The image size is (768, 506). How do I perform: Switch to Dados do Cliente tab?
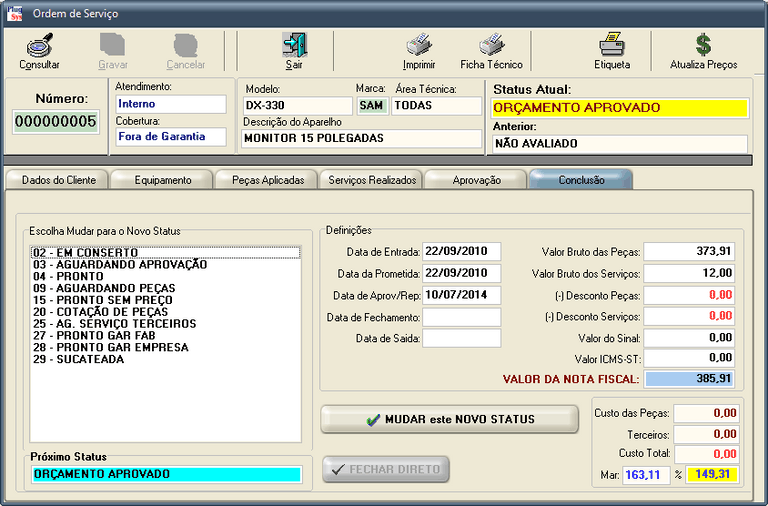55,180
